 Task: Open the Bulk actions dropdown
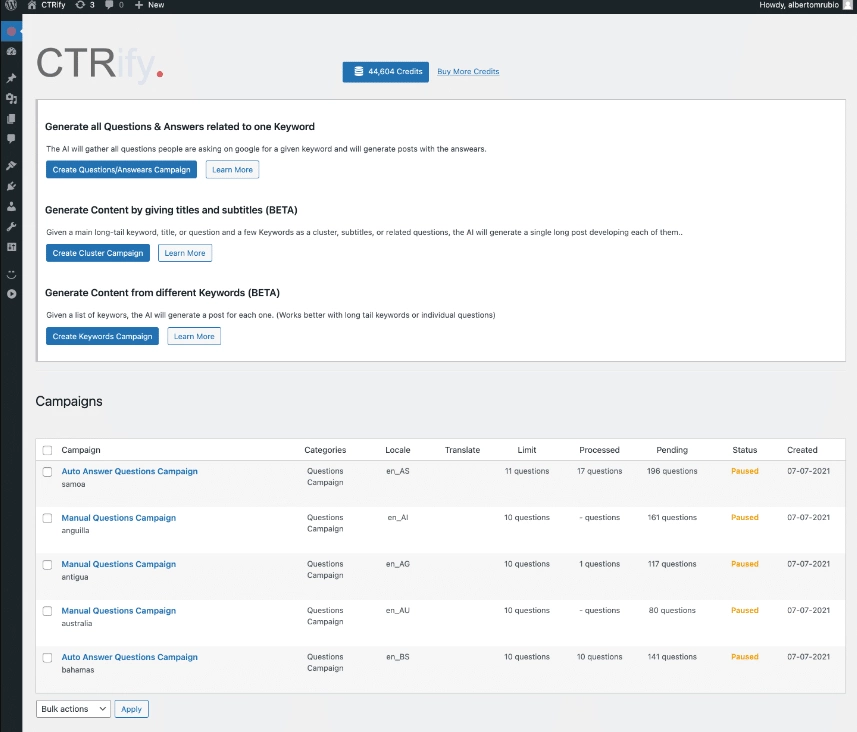tap(72, 708)
